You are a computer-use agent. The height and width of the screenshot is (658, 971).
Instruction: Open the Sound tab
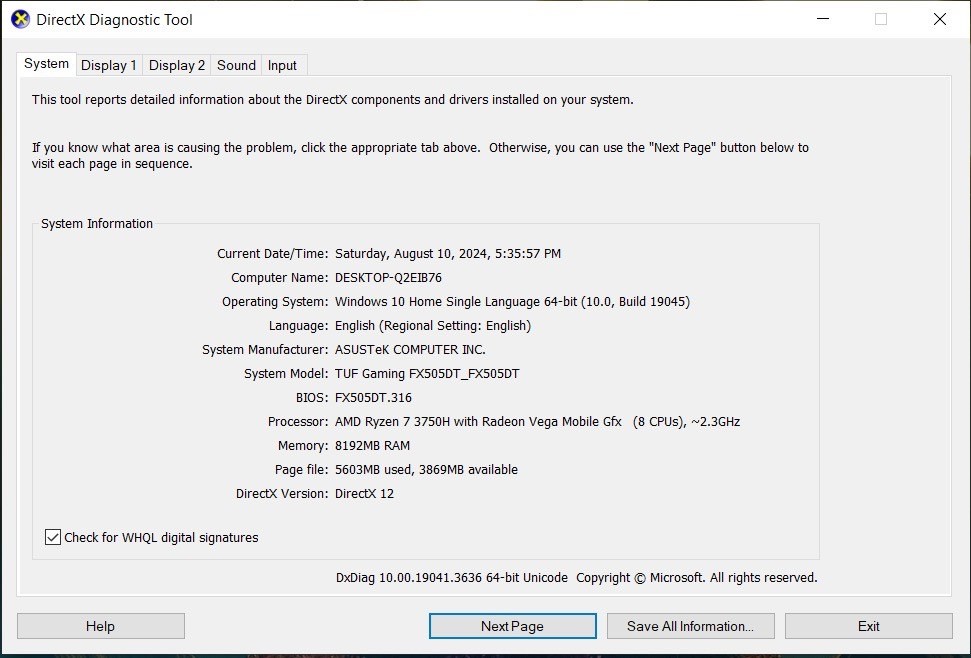click(x=235, y=65)
